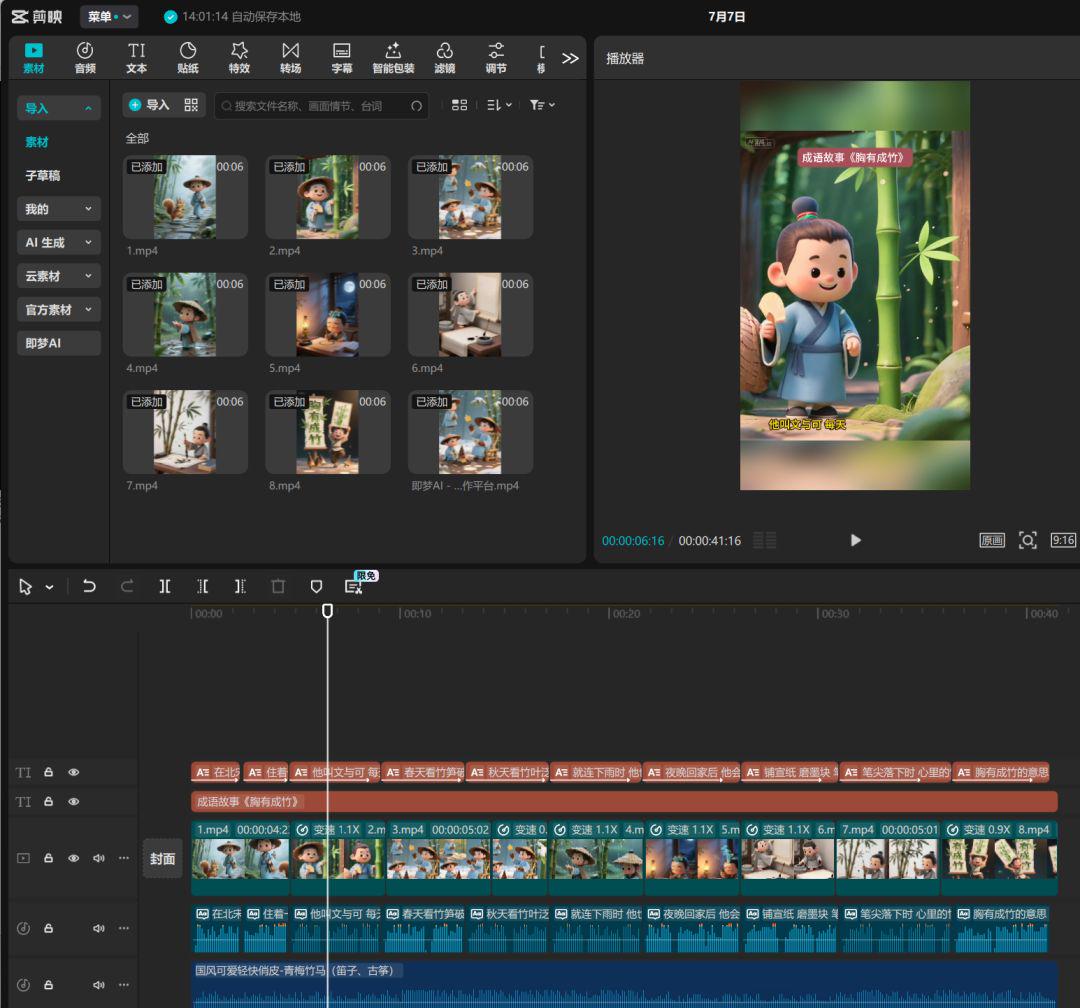Open the 音频 audio panel
This screenshot has width=1080, height=1008.
(85, 57)
